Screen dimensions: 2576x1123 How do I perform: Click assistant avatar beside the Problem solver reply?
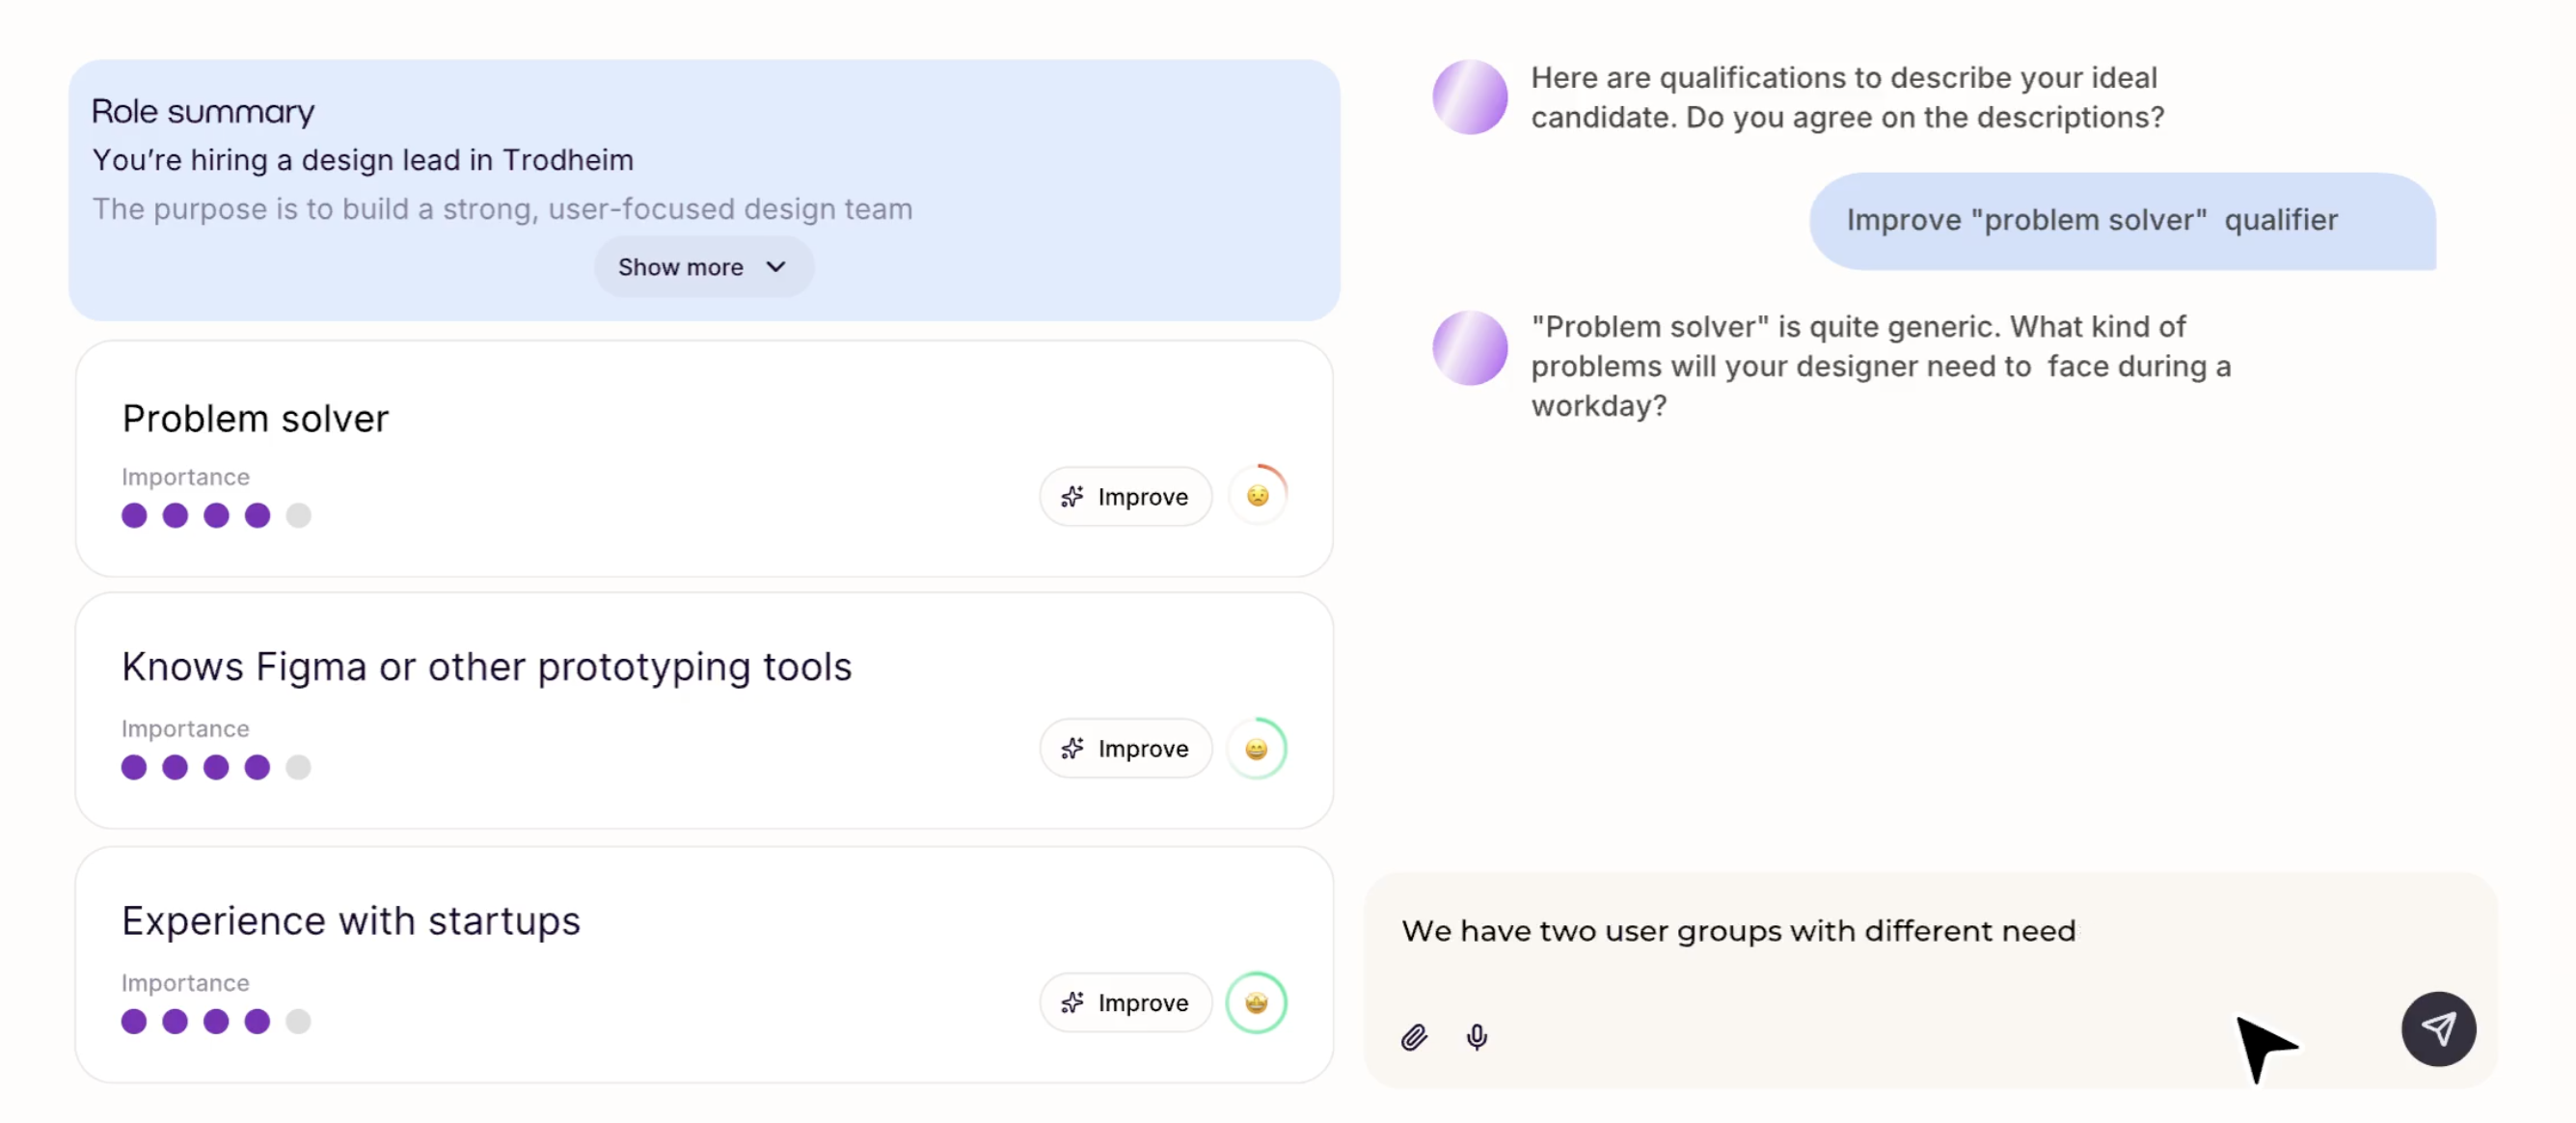1469,347
